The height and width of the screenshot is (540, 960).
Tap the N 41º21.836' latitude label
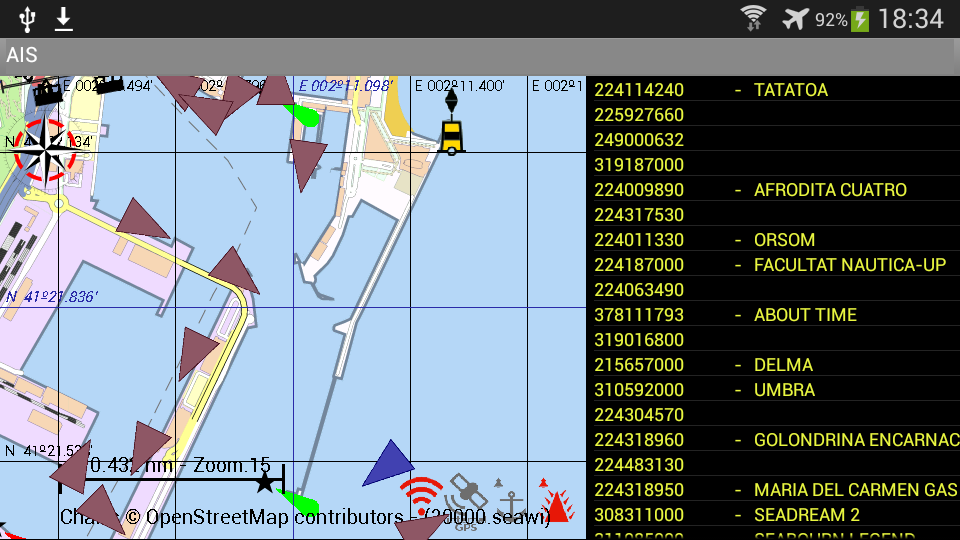tap(51, 297)
